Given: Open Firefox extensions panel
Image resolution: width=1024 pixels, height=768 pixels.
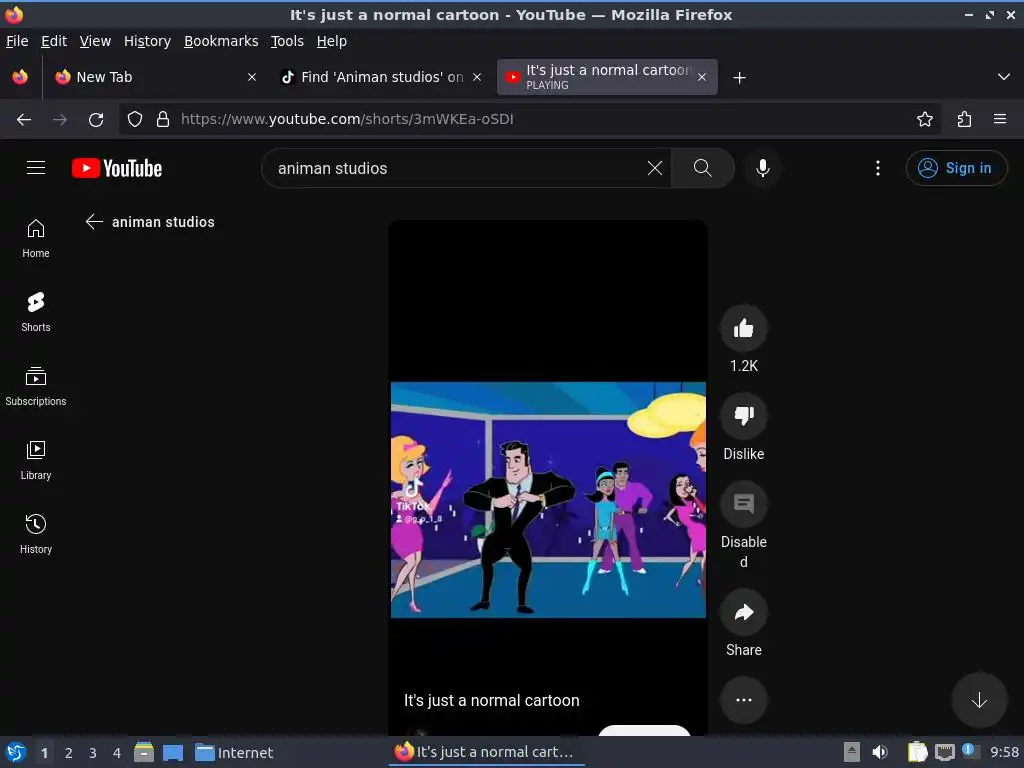Looking at the screenshot, I should click(x=964, y=119).
